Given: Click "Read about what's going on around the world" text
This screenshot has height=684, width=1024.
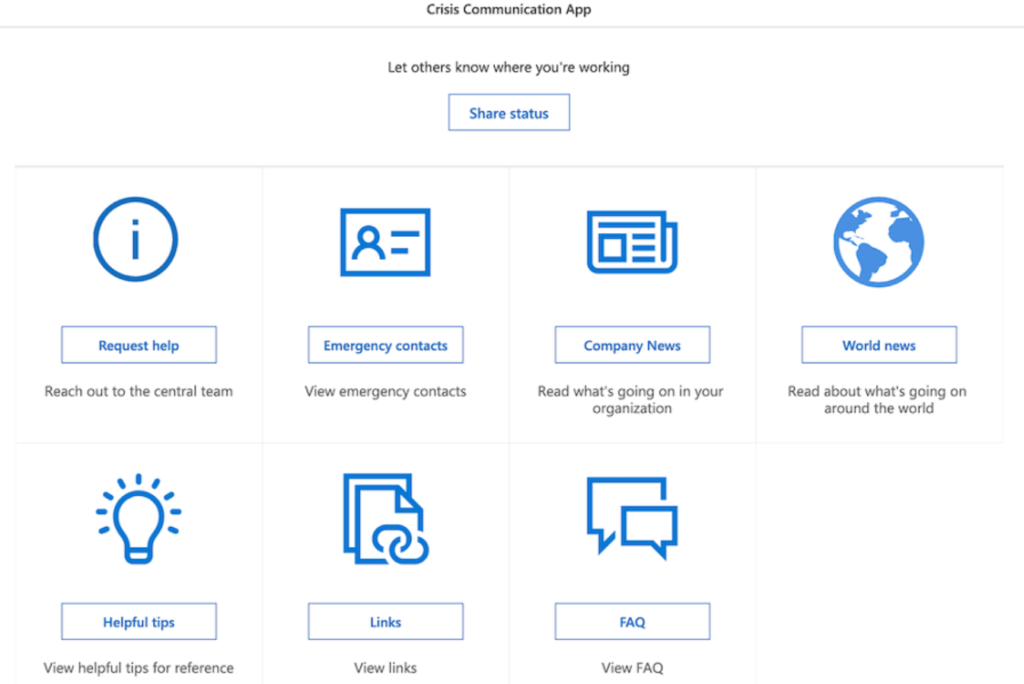Looking at the screenshot, I should point(878,400).
